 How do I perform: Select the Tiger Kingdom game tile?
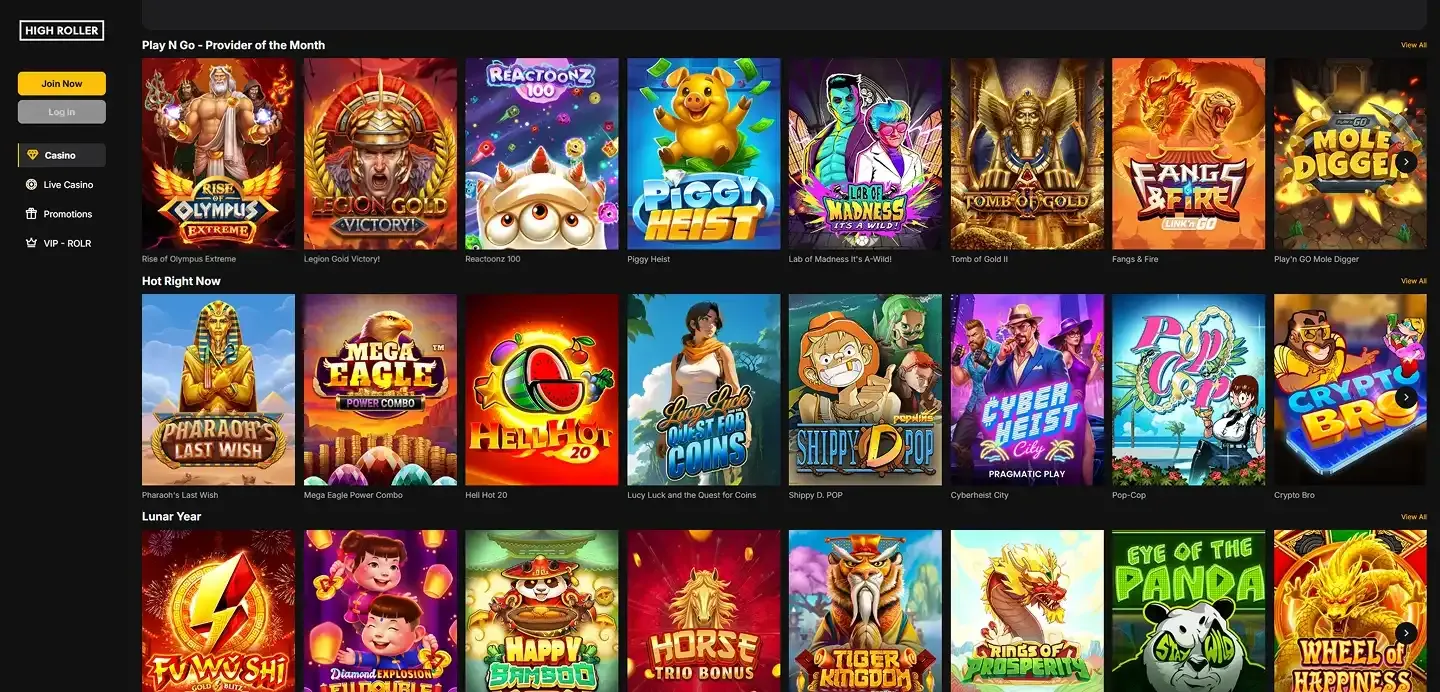pyautogui.click(x=865, y=611)
